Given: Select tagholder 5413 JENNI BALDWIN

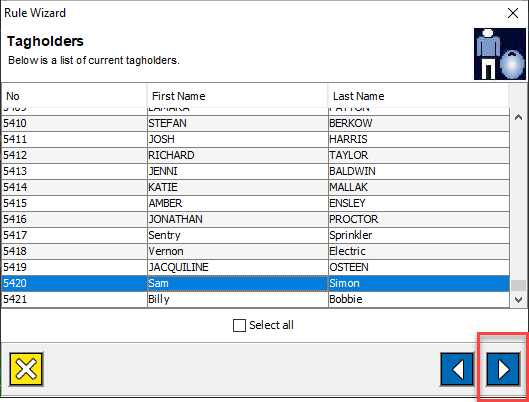Looking at the screenshot, I should tap(255, 171).
